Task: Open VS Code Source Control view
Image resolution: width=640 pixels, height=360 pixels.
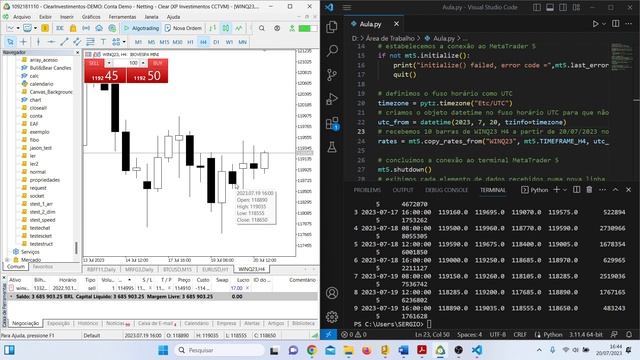Action: click(x=332, y=75)
